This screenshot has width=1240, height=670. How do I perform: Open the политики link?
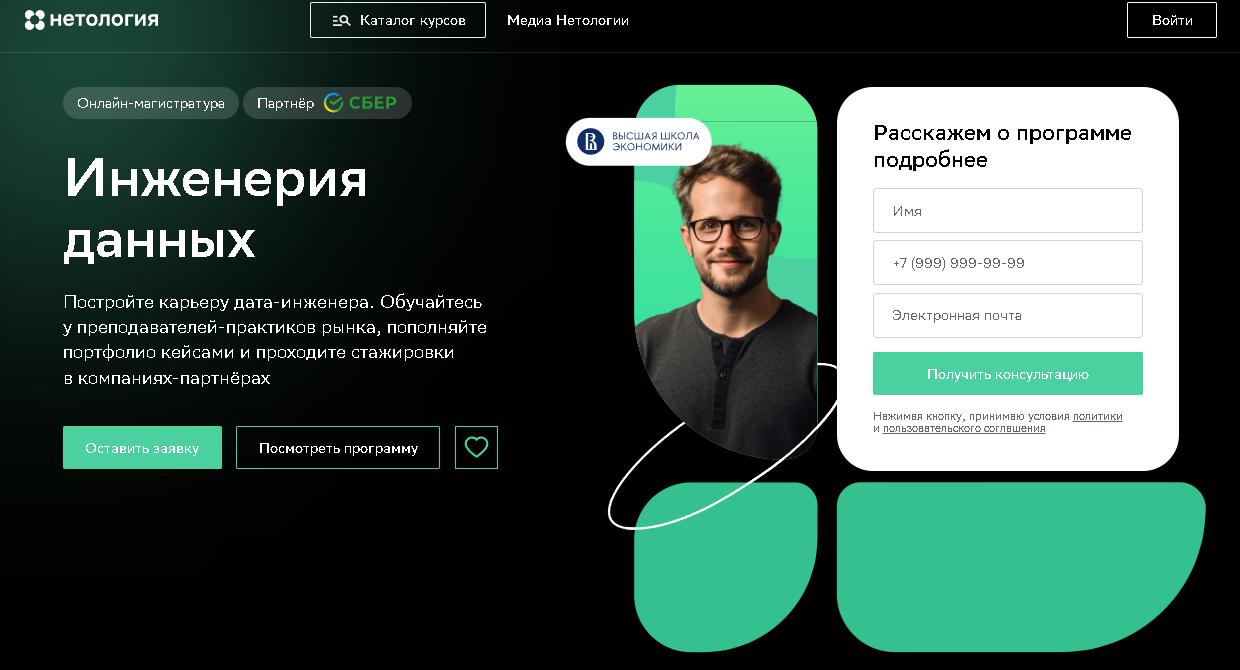click(x=1098, y=416)
